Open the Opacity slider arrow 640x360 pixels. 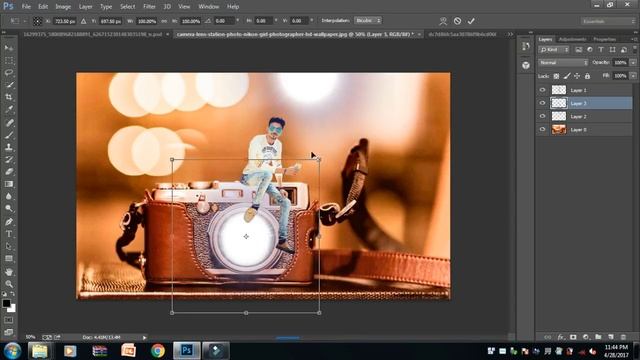click(x=633, y=63)
